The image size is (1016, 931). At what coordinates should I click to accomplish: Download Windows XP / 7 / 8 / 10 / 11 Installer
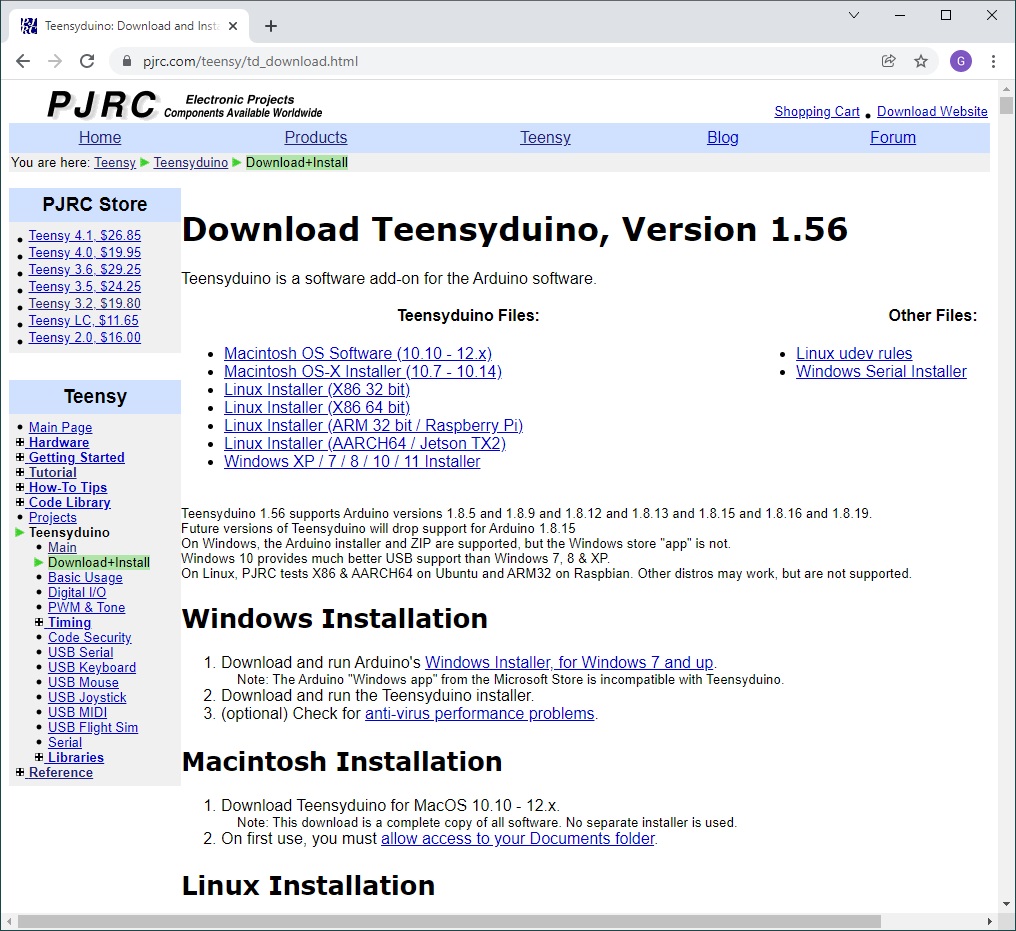click(x=352, y=461)
